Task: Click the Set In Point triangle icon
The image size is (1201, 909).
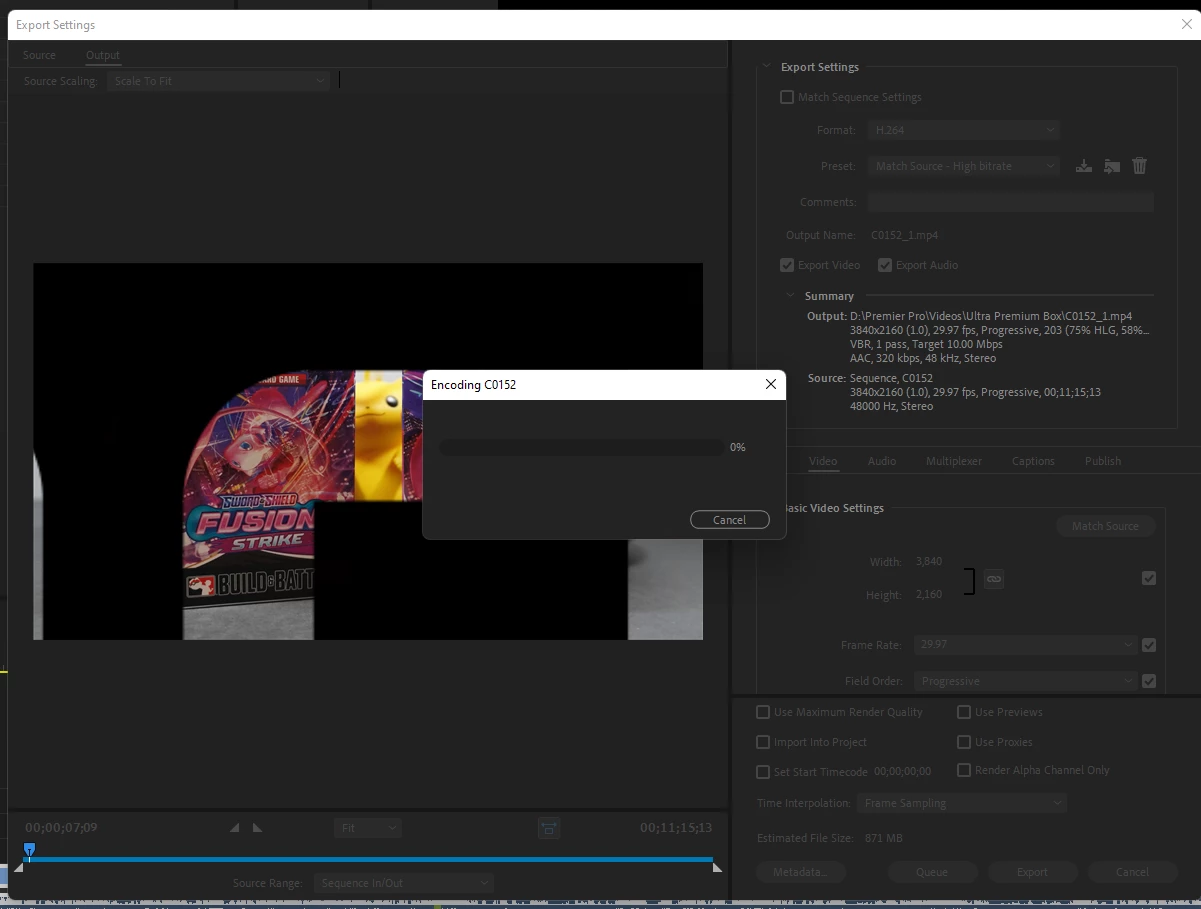Action: 234,828
